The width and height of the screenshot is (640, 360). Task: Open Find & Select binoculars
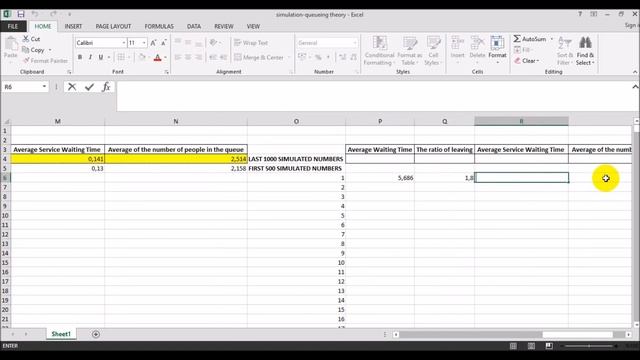(x=585, y=50)
